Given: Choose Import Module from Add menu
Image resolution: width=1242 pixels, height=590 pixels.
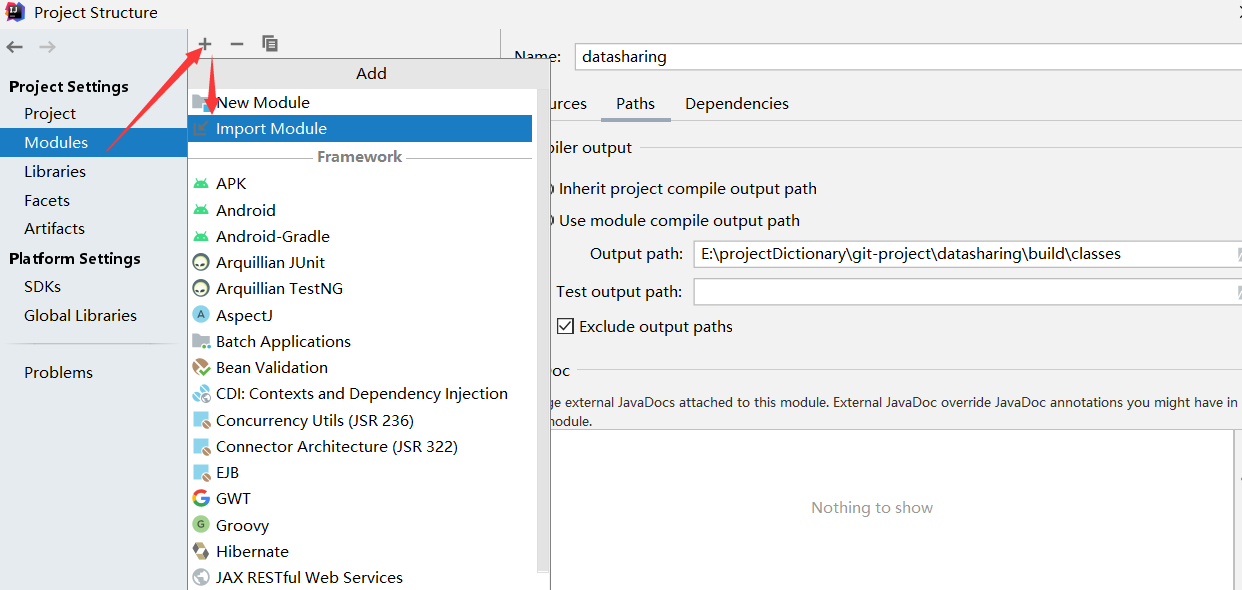Looking at the screenshot, I should pyautogui.click(x=271, y=129).
